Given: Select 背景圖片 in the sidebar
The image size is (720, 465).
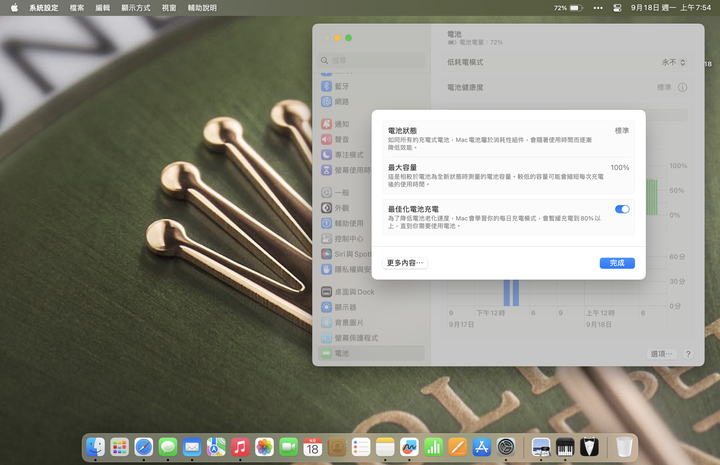Looking at the screenshot, I should click(371, 323).
